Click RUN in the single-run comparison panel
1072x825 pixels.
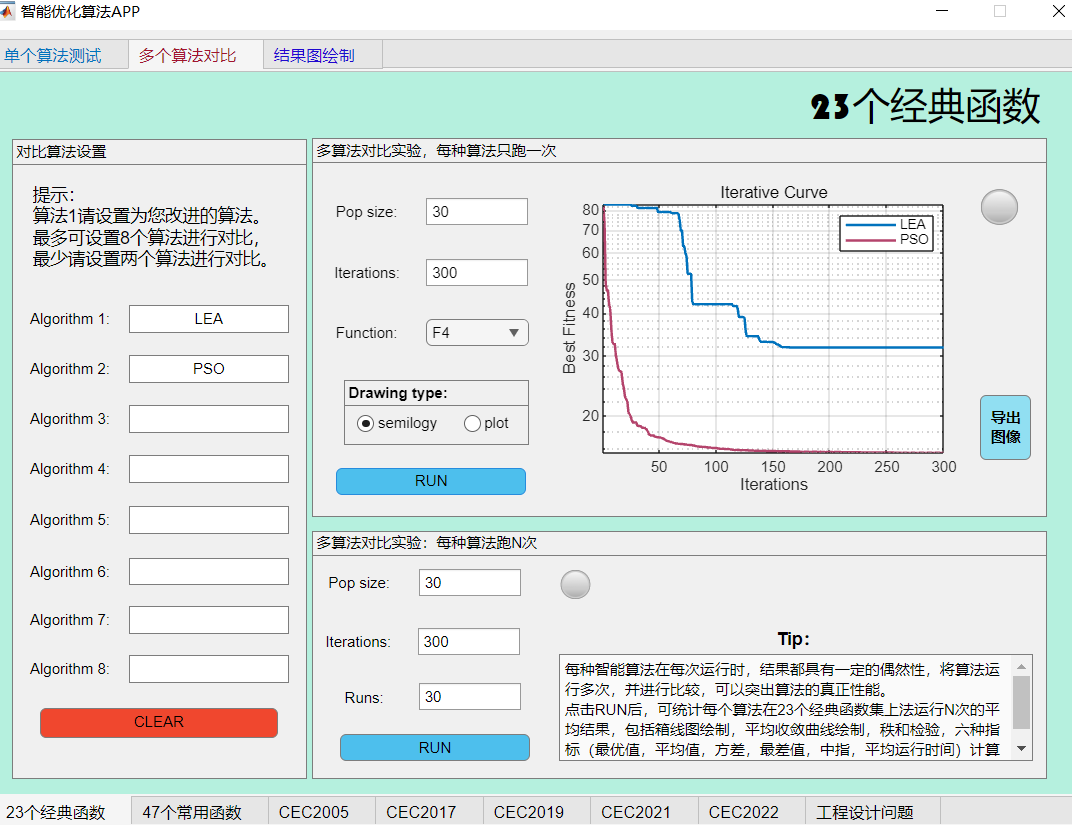430,481
